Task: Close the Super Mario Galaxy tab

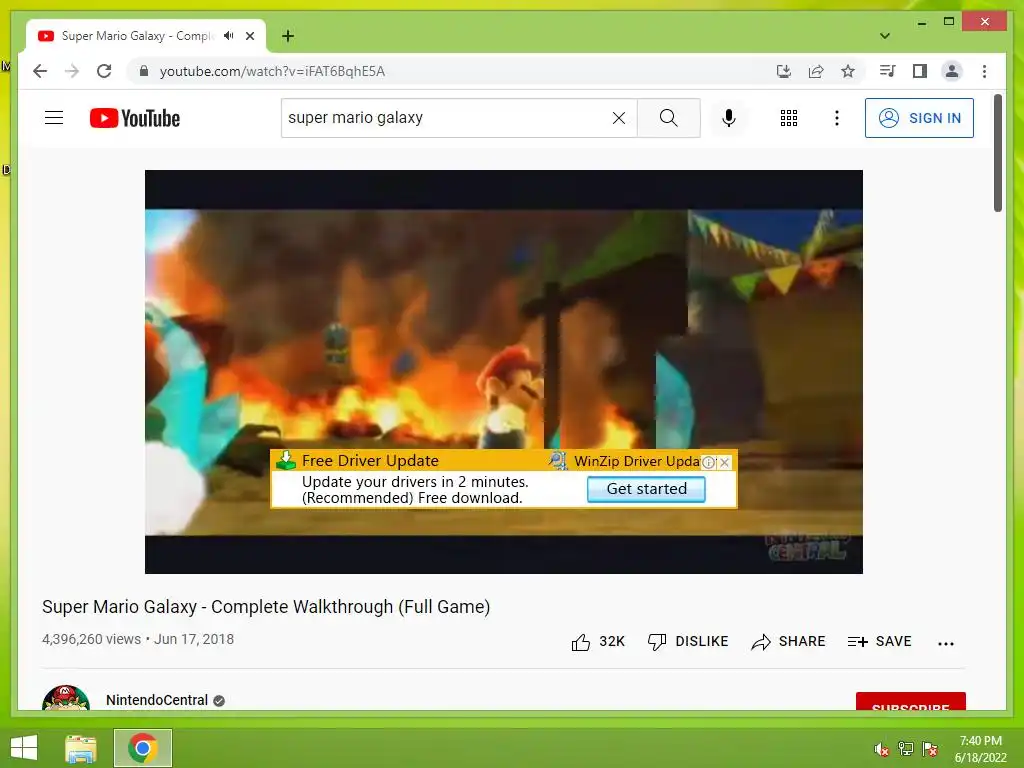Action: click(250, 36)
